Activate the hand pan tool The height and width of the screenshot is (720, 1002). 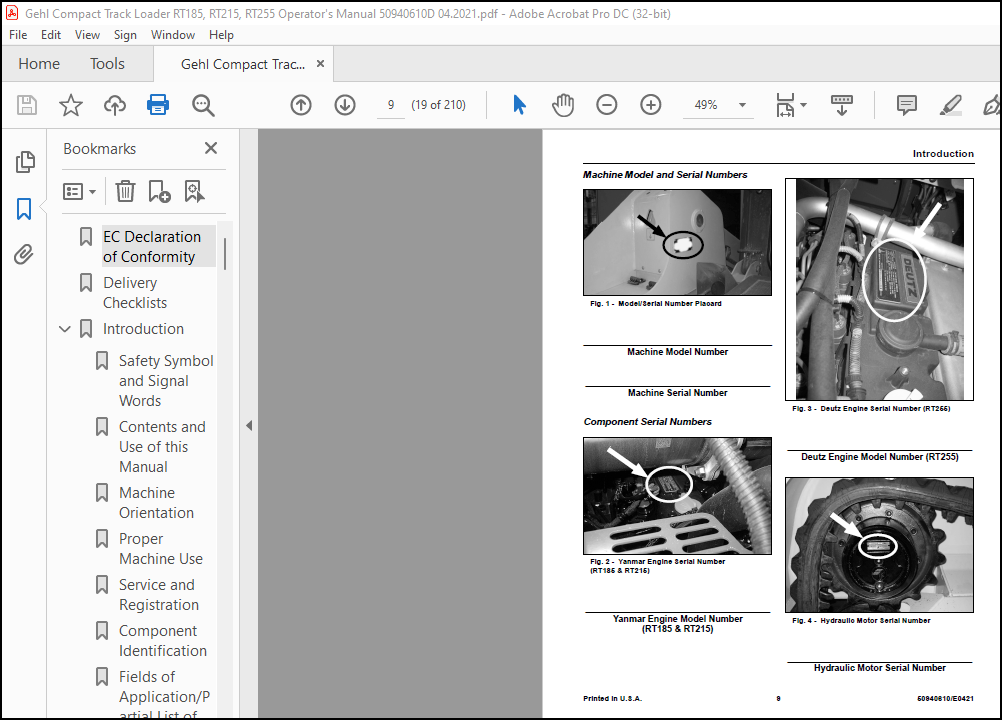(x=563, y=105)
